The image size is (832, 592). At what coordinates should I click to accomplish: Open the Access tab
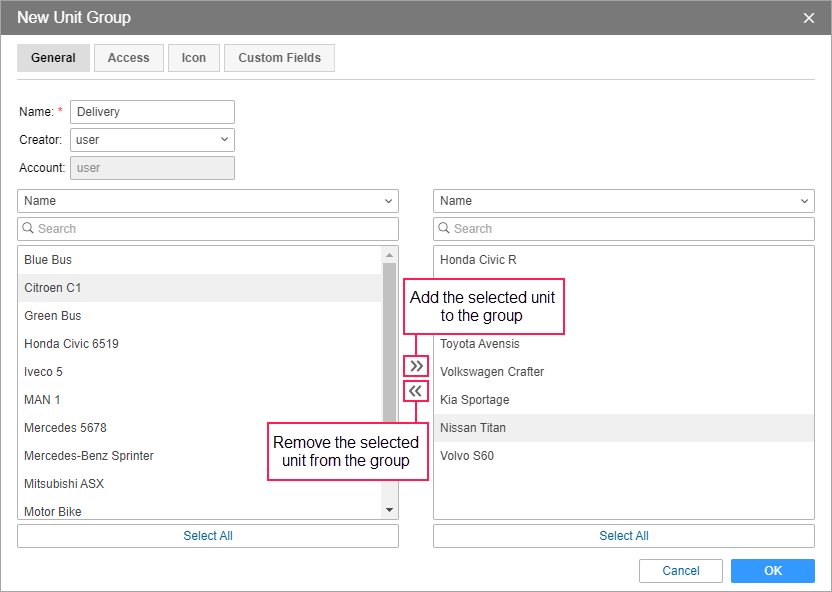coord(128,58)
